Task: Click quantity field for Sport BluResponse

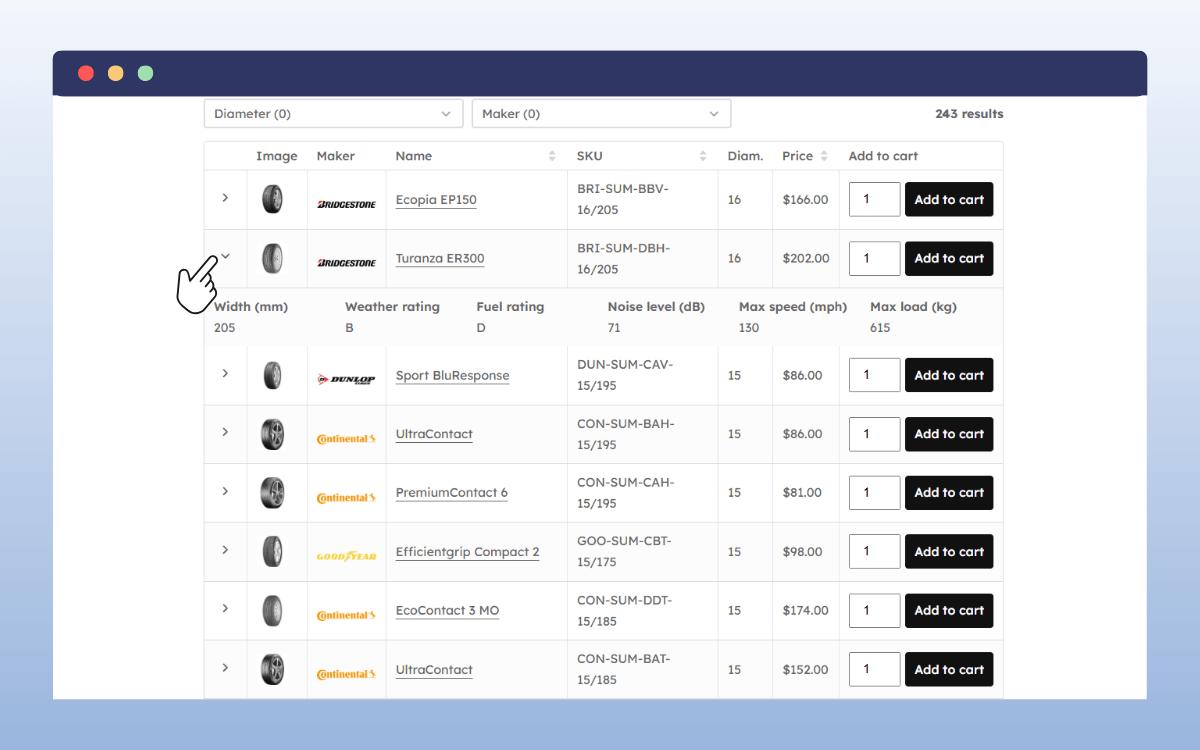Action: tap(874, 375)
